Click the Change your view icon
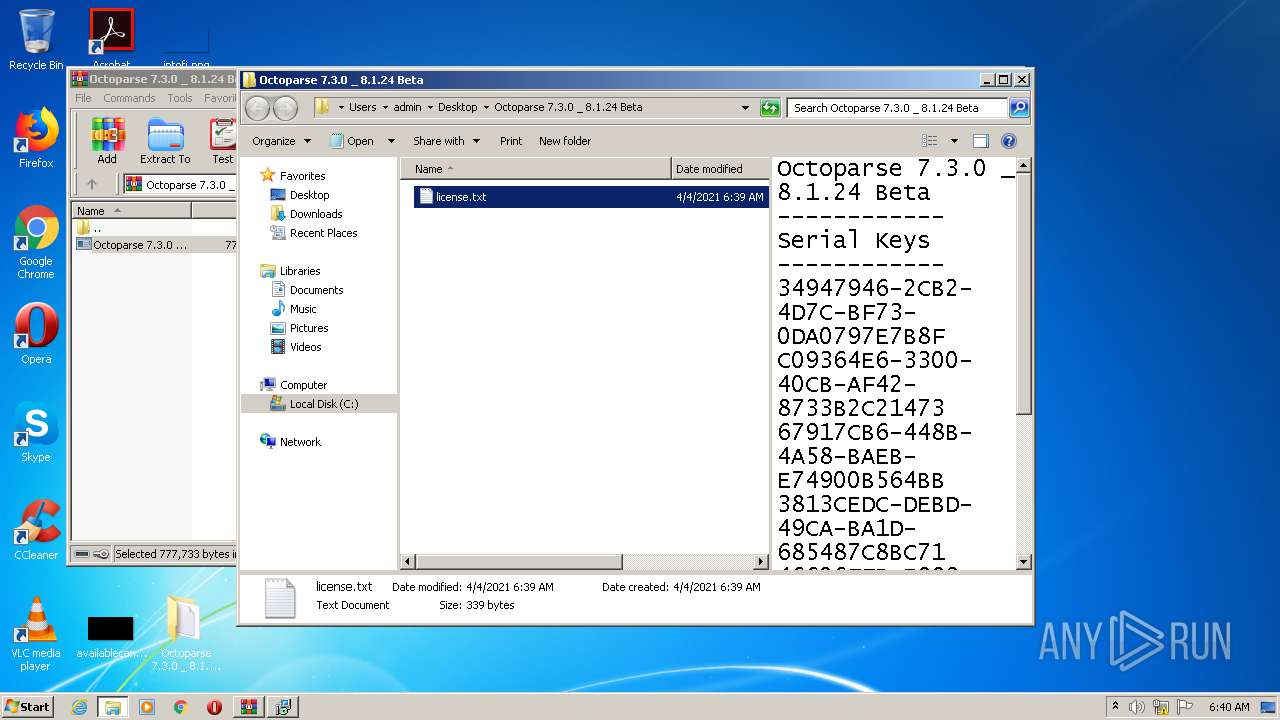Screen dimensions: 1280x720 pos(930,141)
